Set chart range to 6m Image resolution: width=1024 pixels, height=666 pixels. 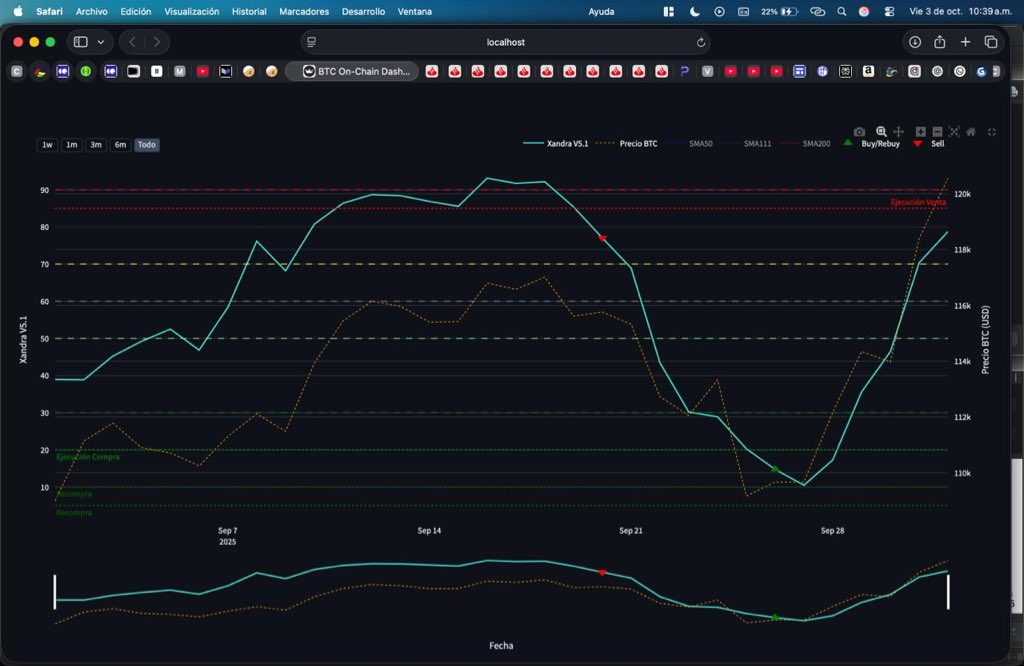(x=120, y=145)
